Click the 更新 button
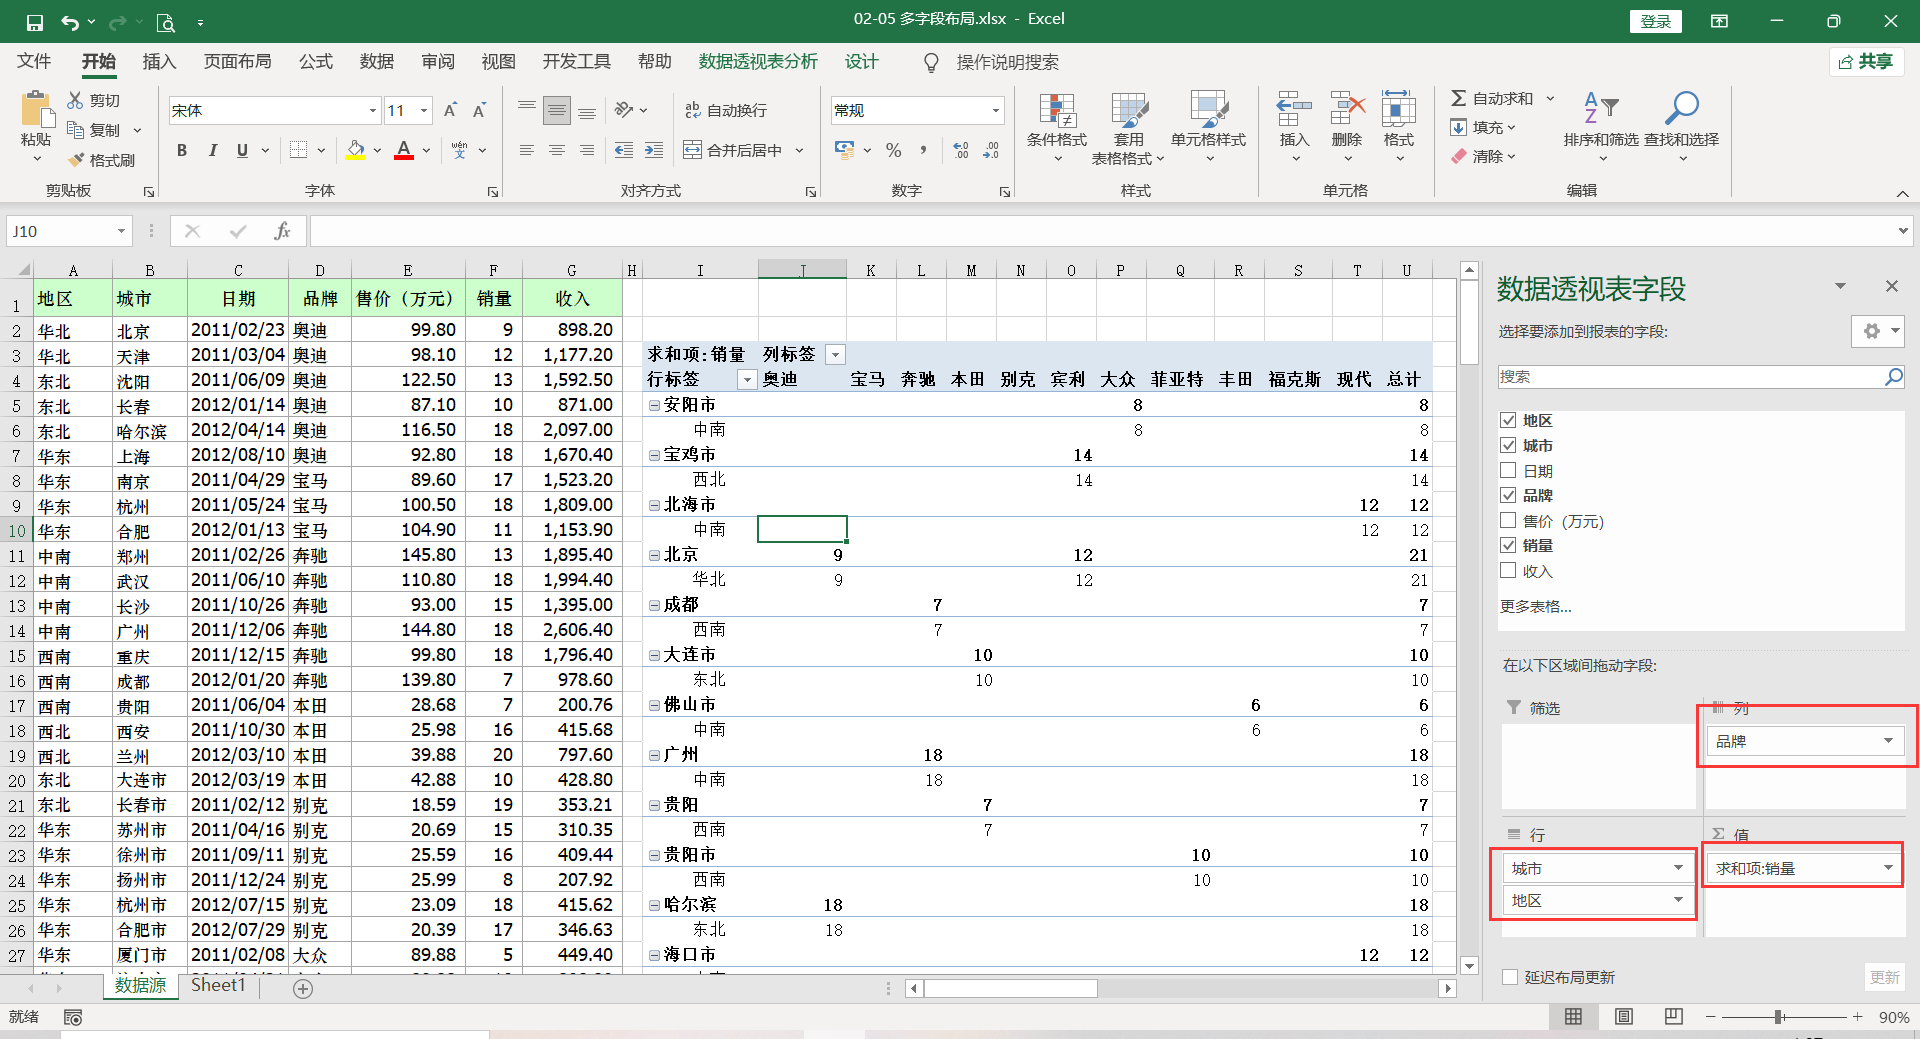Viewport: 1920px width, 1039px height. [x=1884, y=977]
